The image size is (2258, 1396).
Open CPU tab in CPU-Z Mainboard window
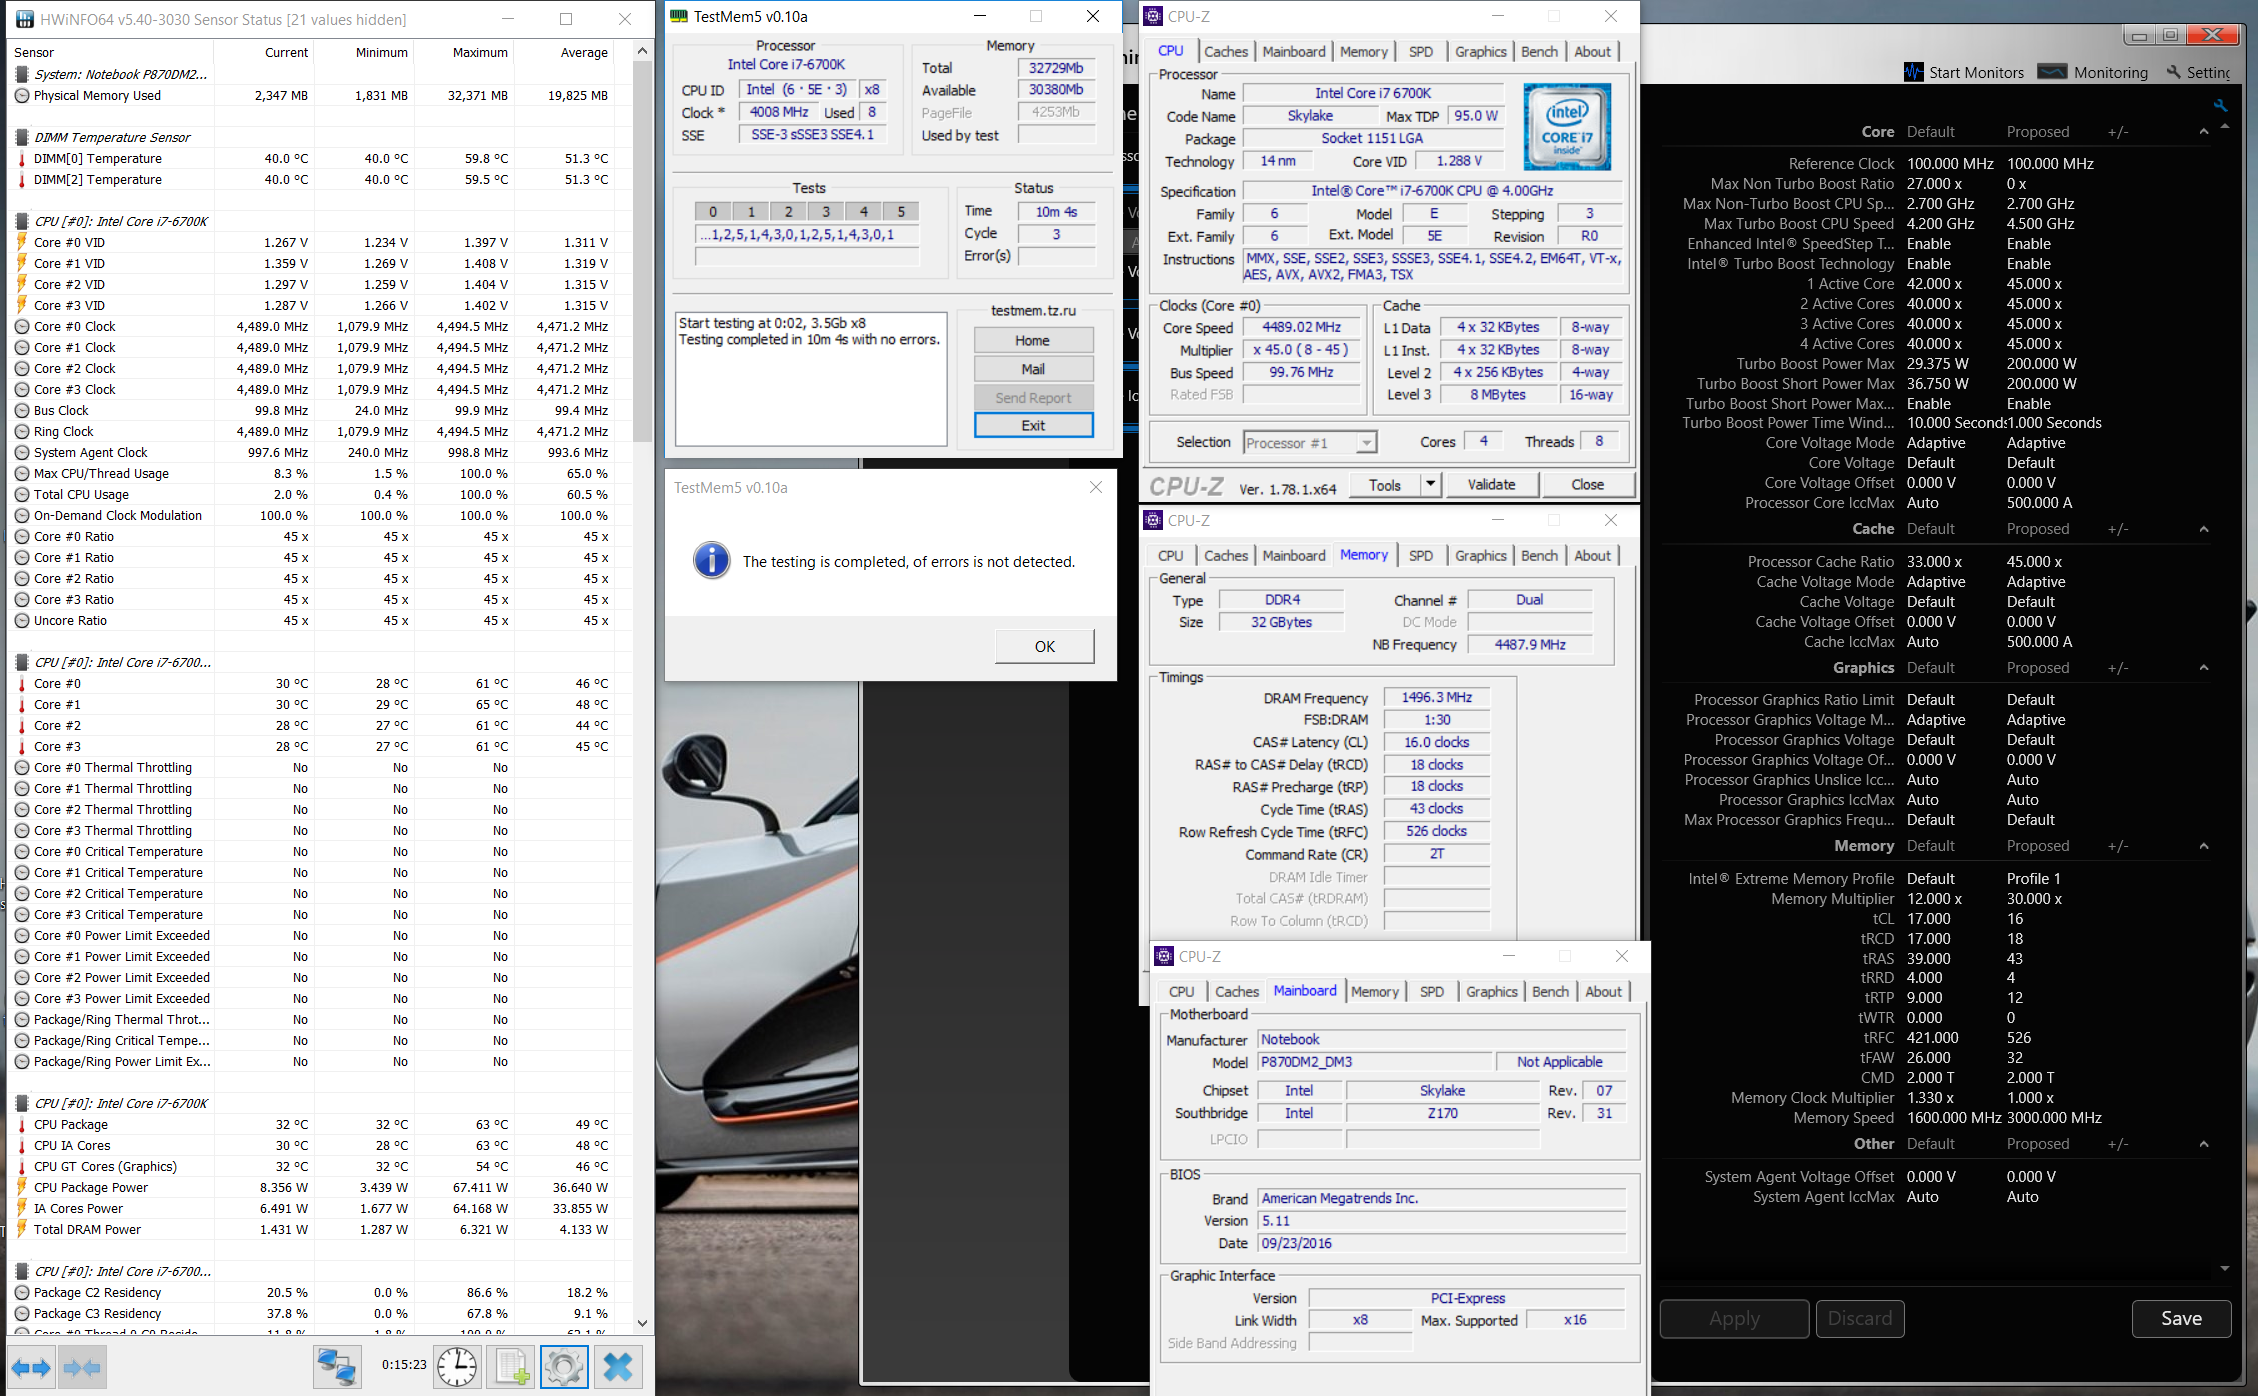point(1182,991)
